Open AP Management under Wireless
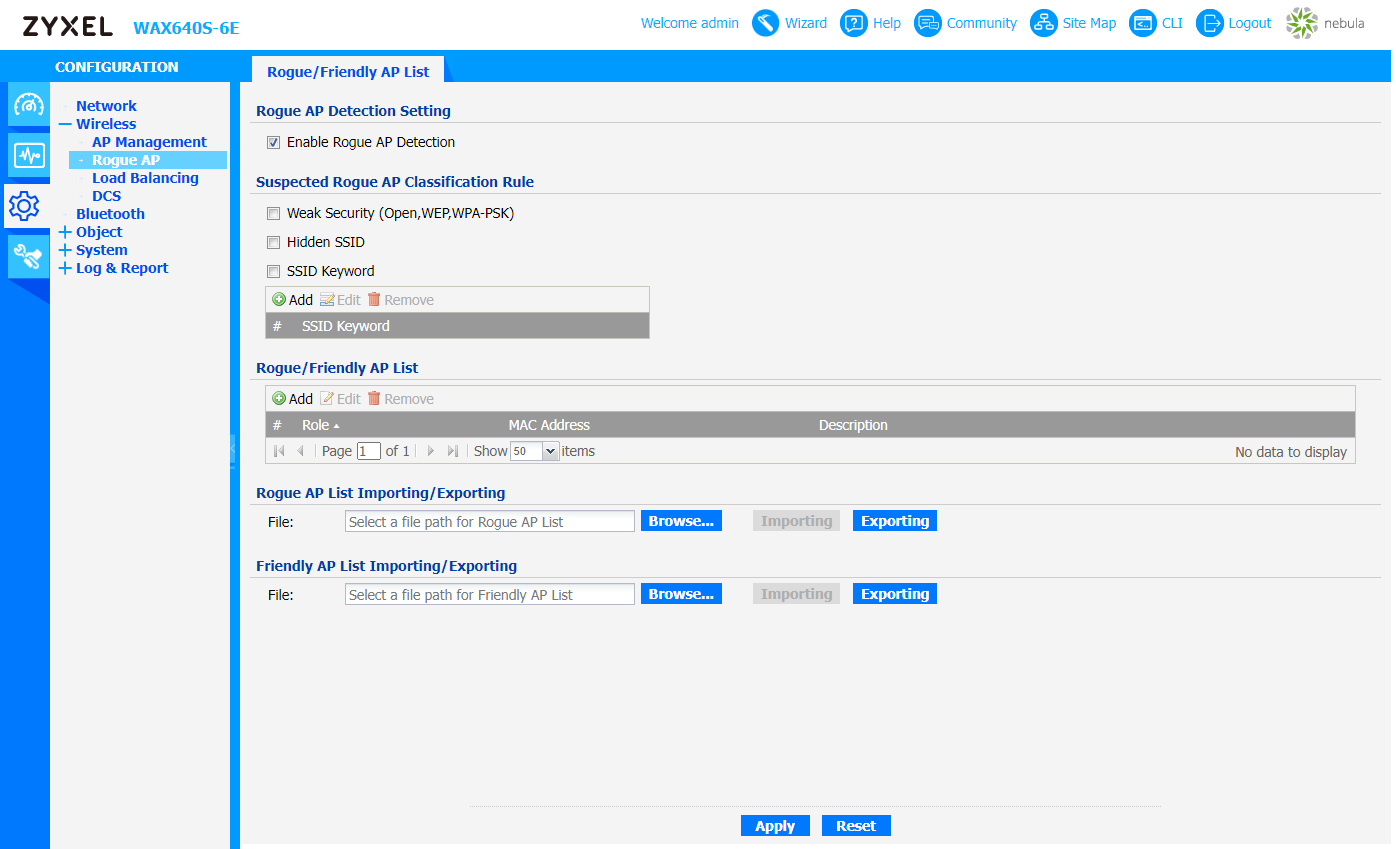The image size is (1396, 849). click(x=149, y=142)
